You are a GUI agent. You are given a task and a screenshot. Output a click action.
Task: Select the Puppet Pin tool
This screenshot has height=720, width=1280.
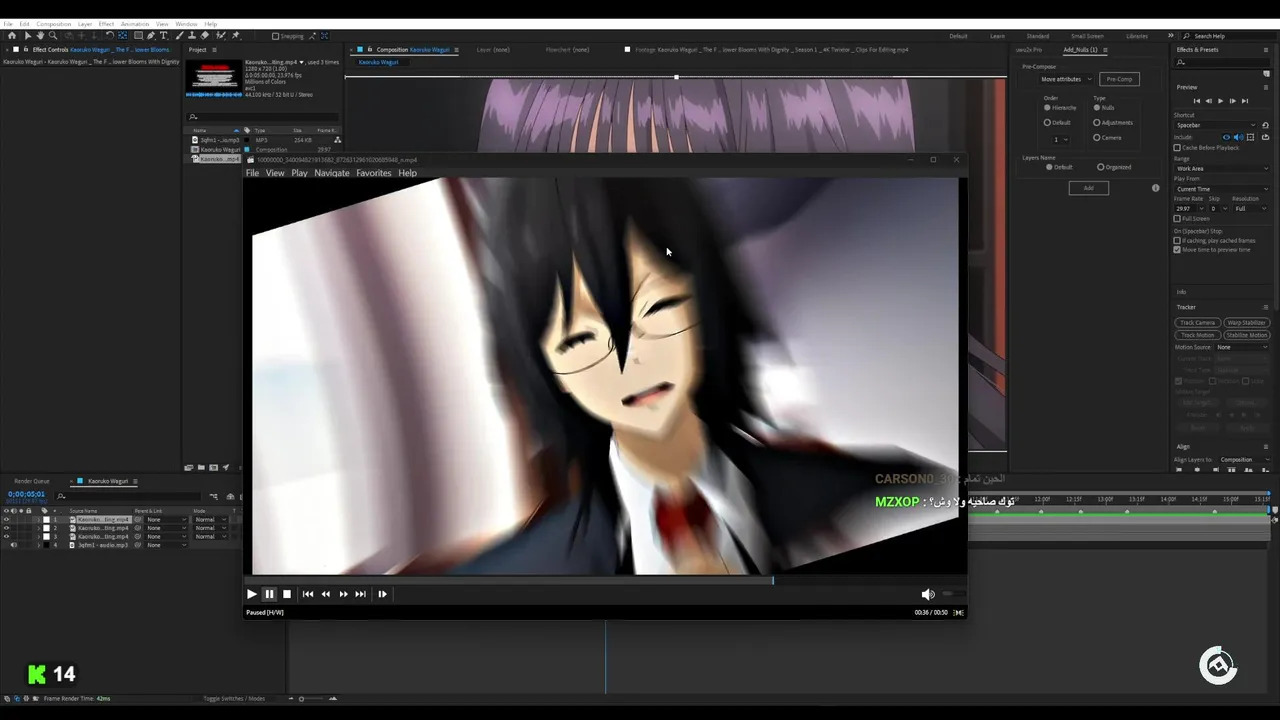[x=235, y=35]
